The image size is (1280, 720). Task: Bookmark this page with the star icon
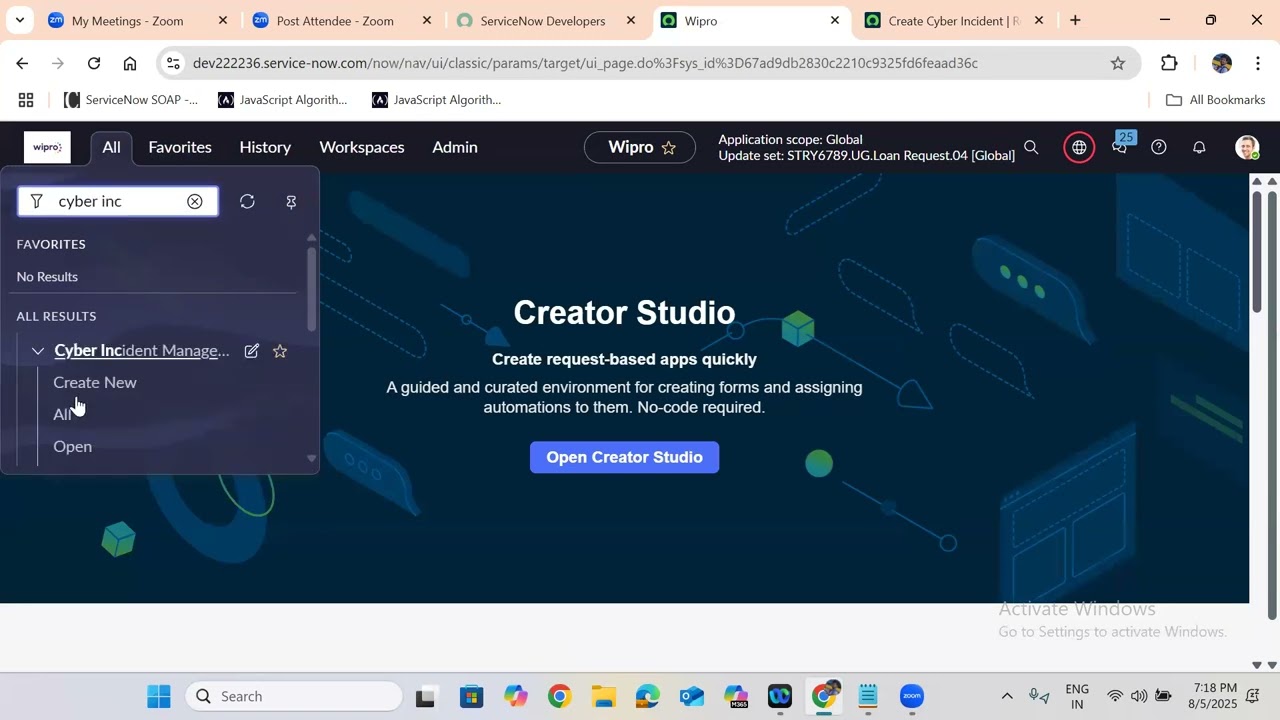tap(1118, 63)
